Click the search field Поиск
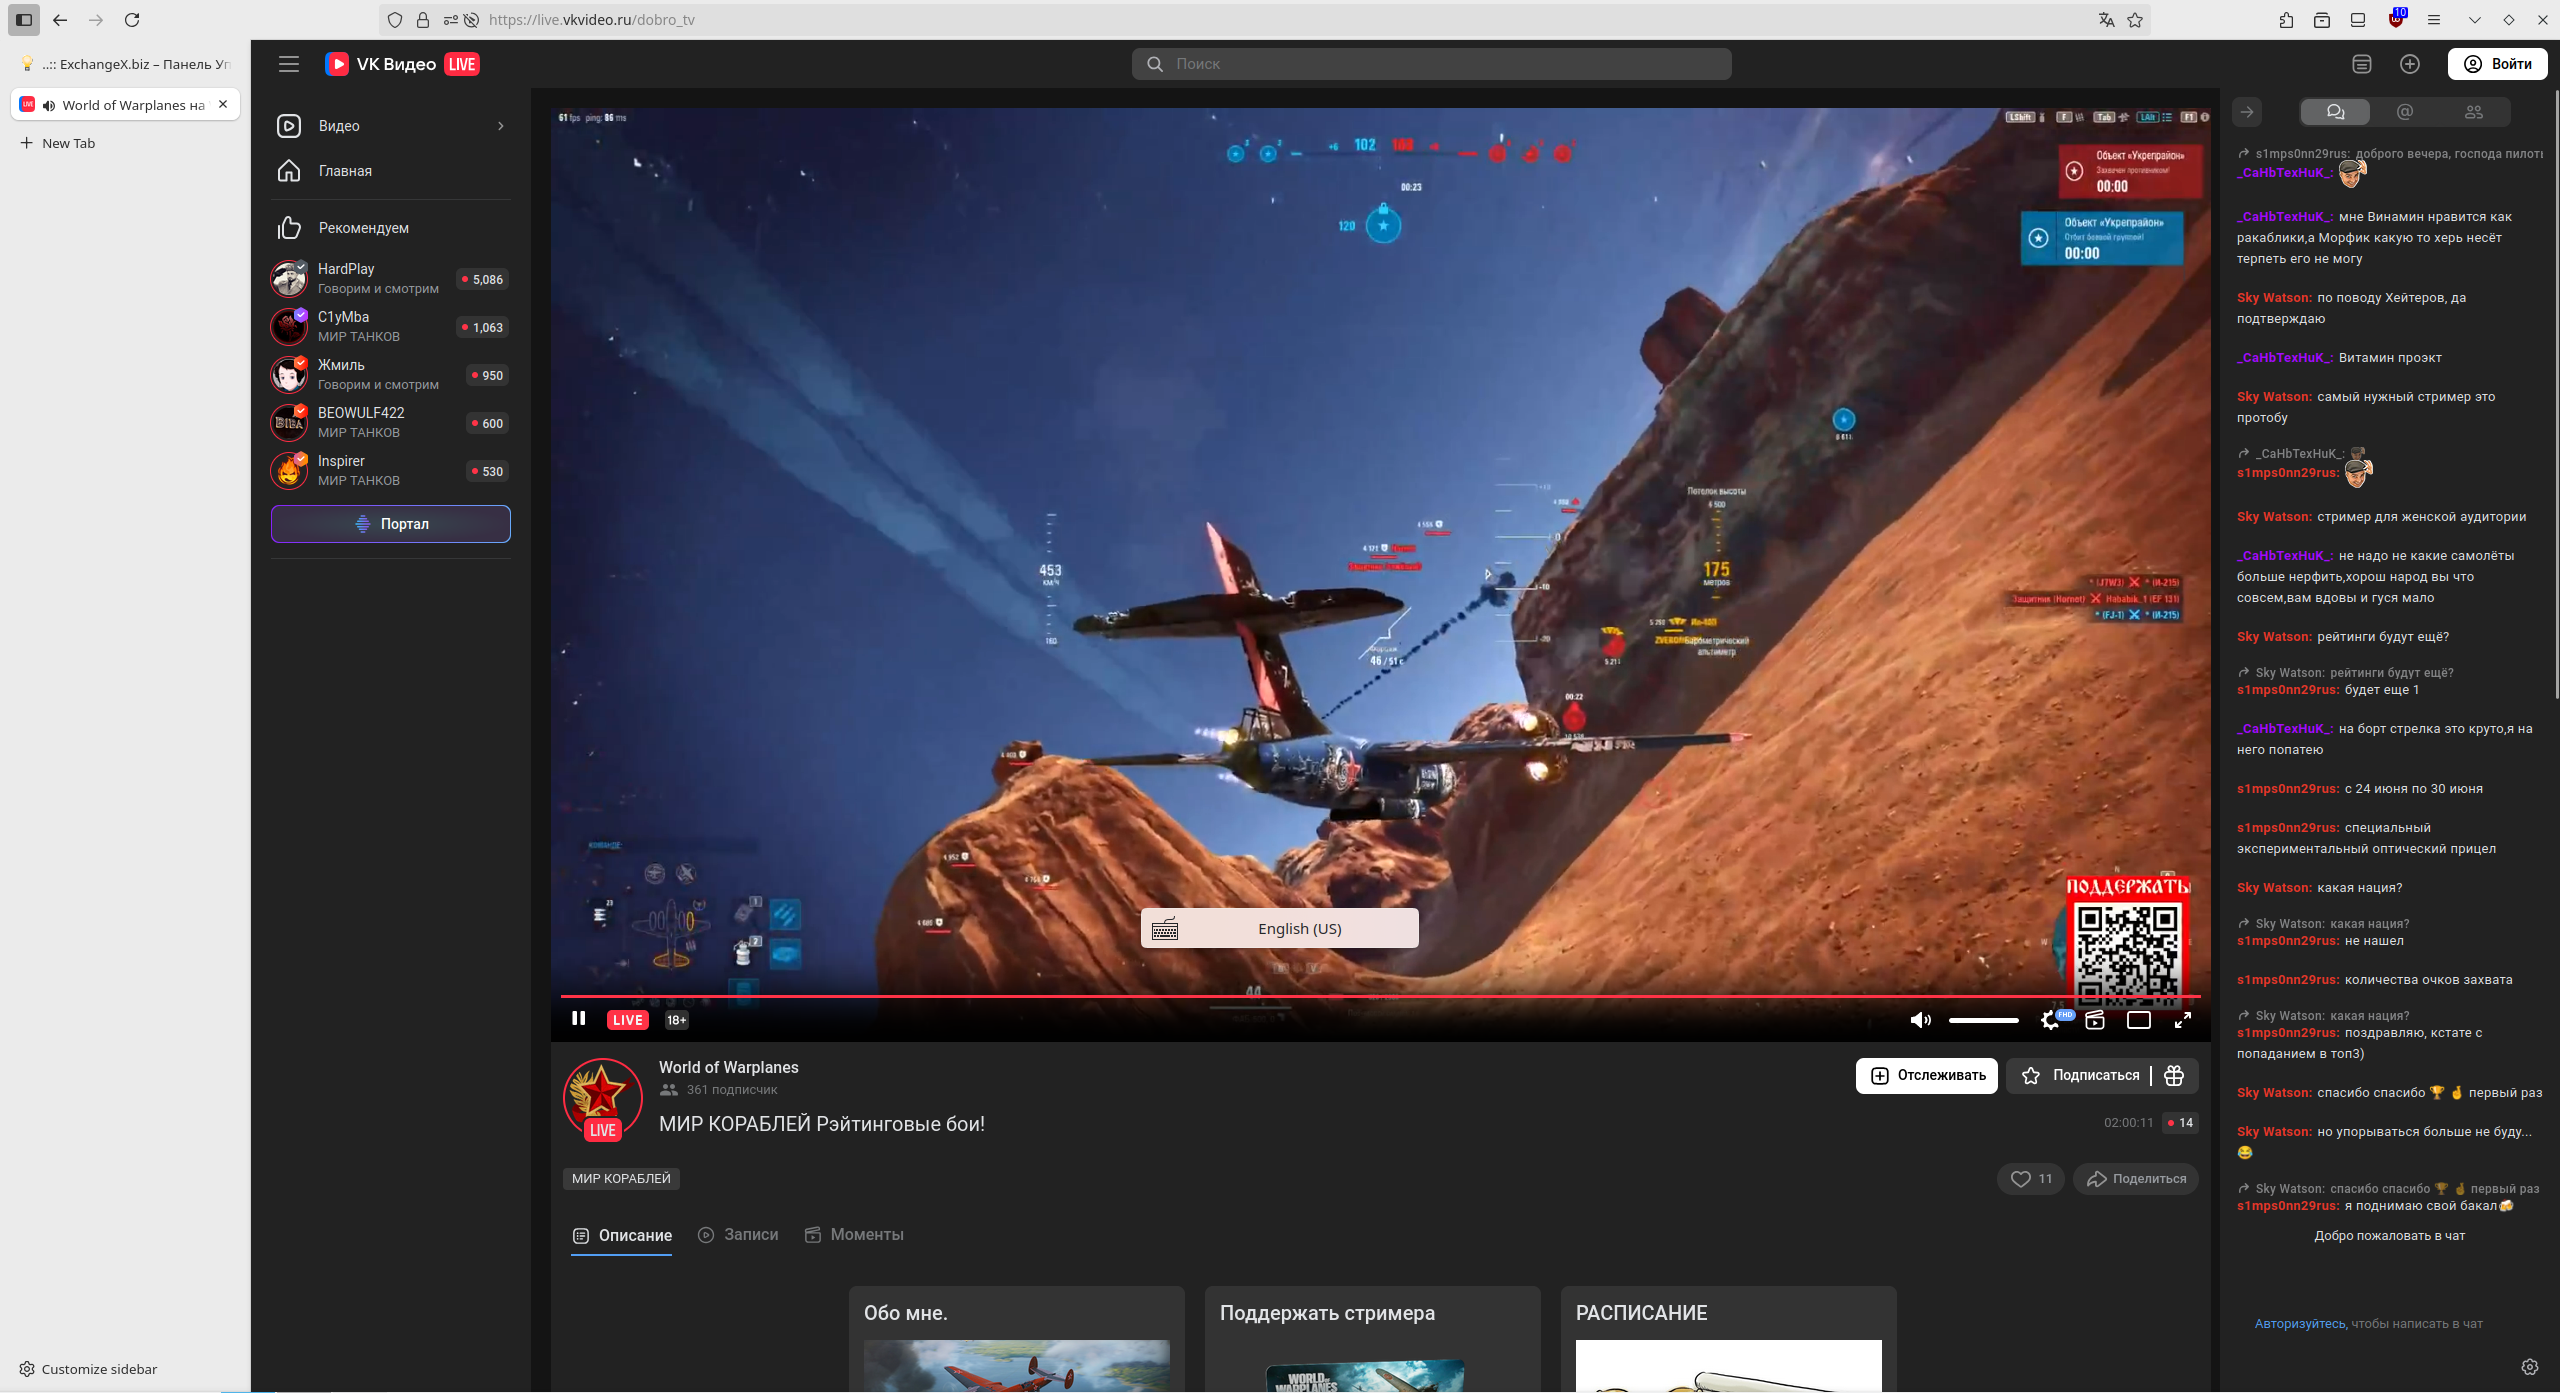 [1431, 64]
